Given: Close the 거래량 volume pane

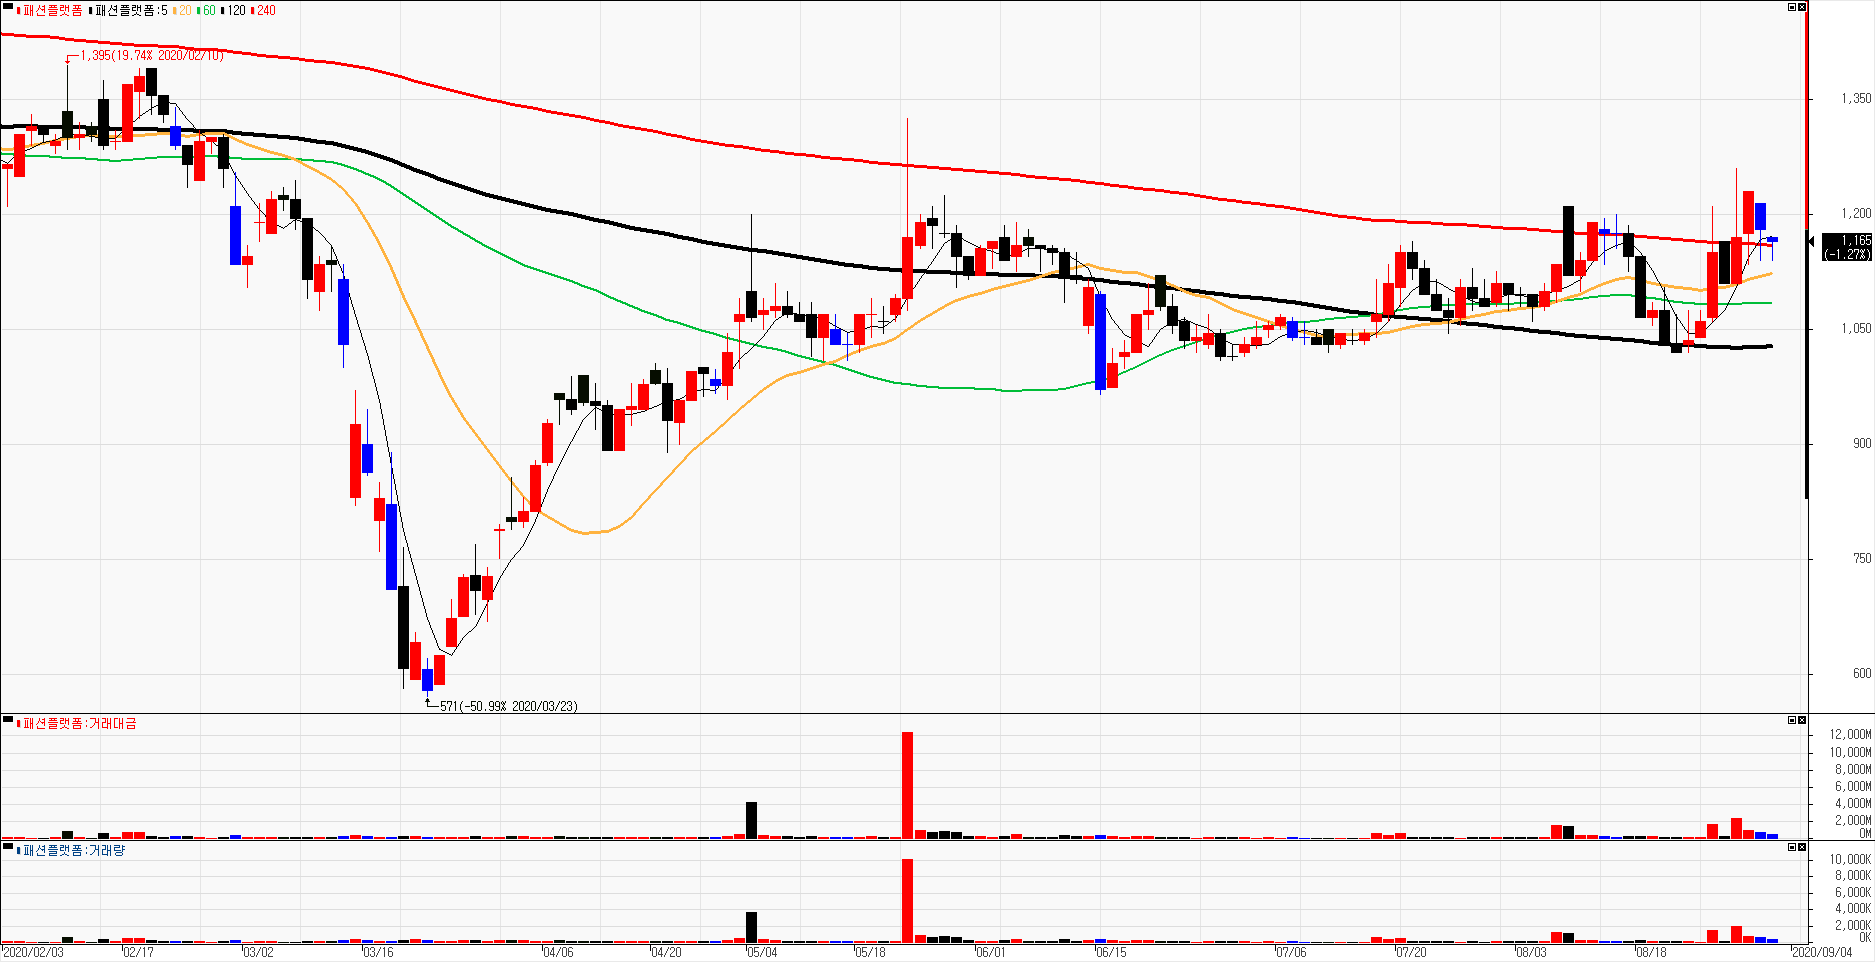Looking at the screenshot, I should [x=1802, y=847].
